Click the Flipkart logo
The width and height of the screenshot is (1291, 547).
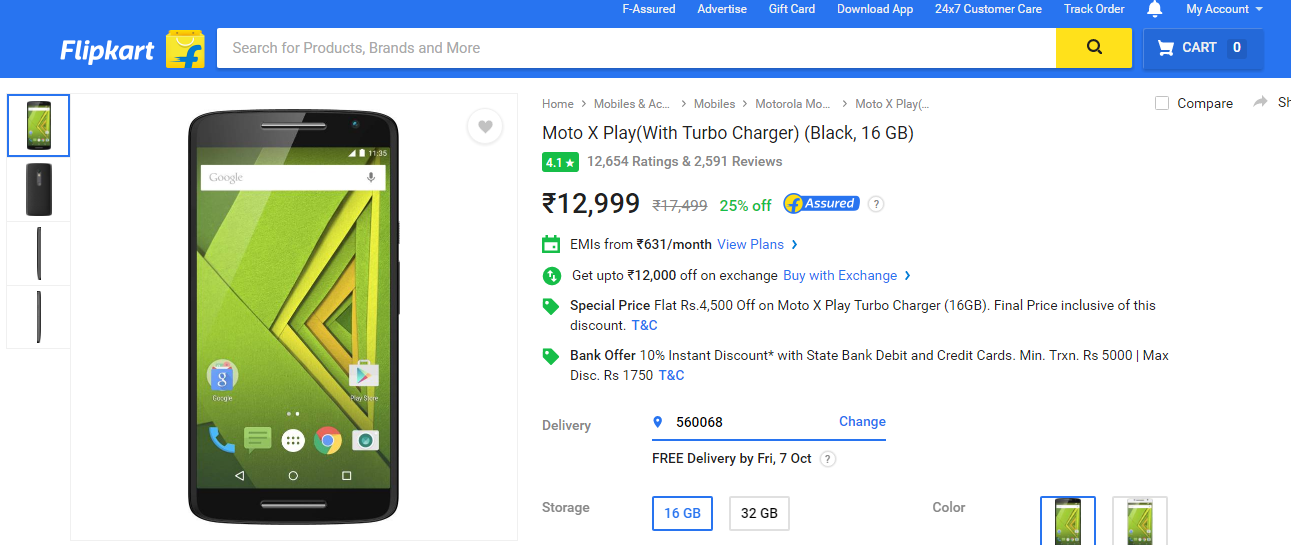(132, 48)
